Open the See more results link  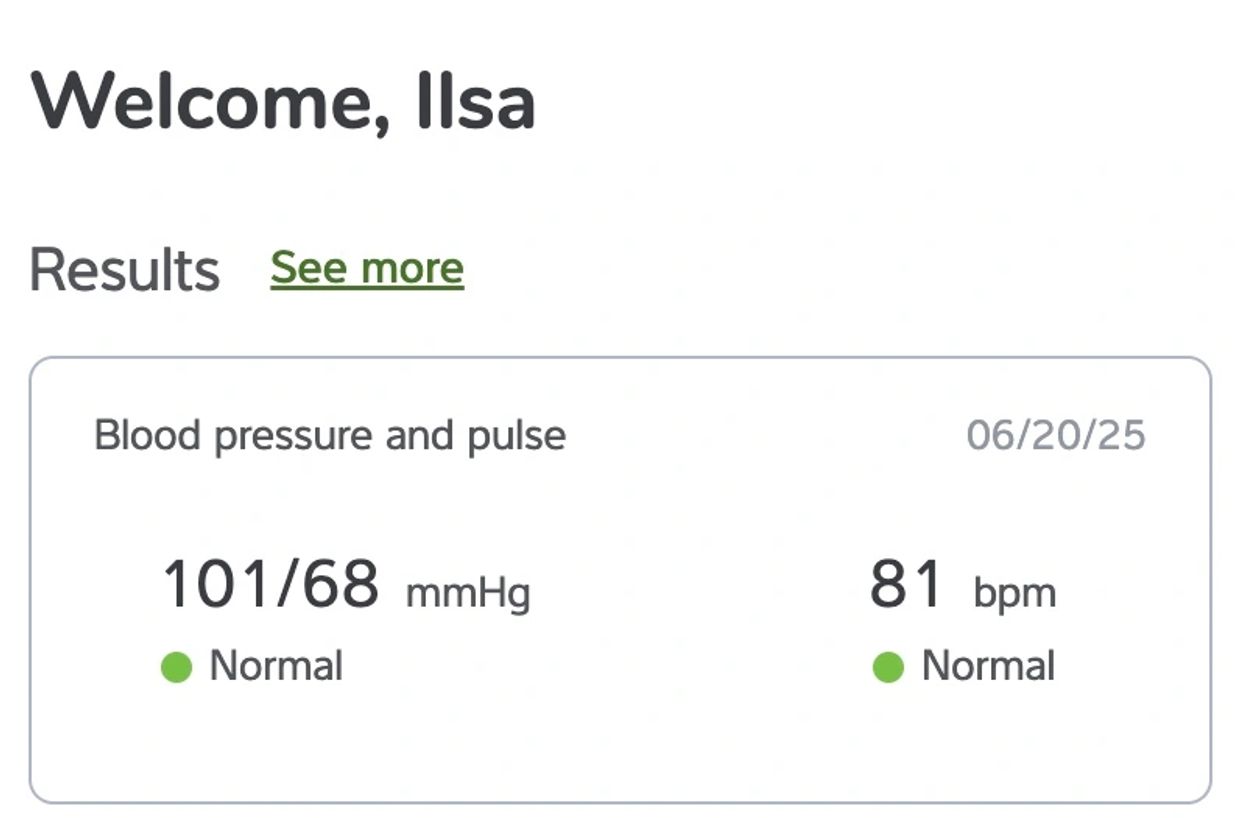click(367, 268)
